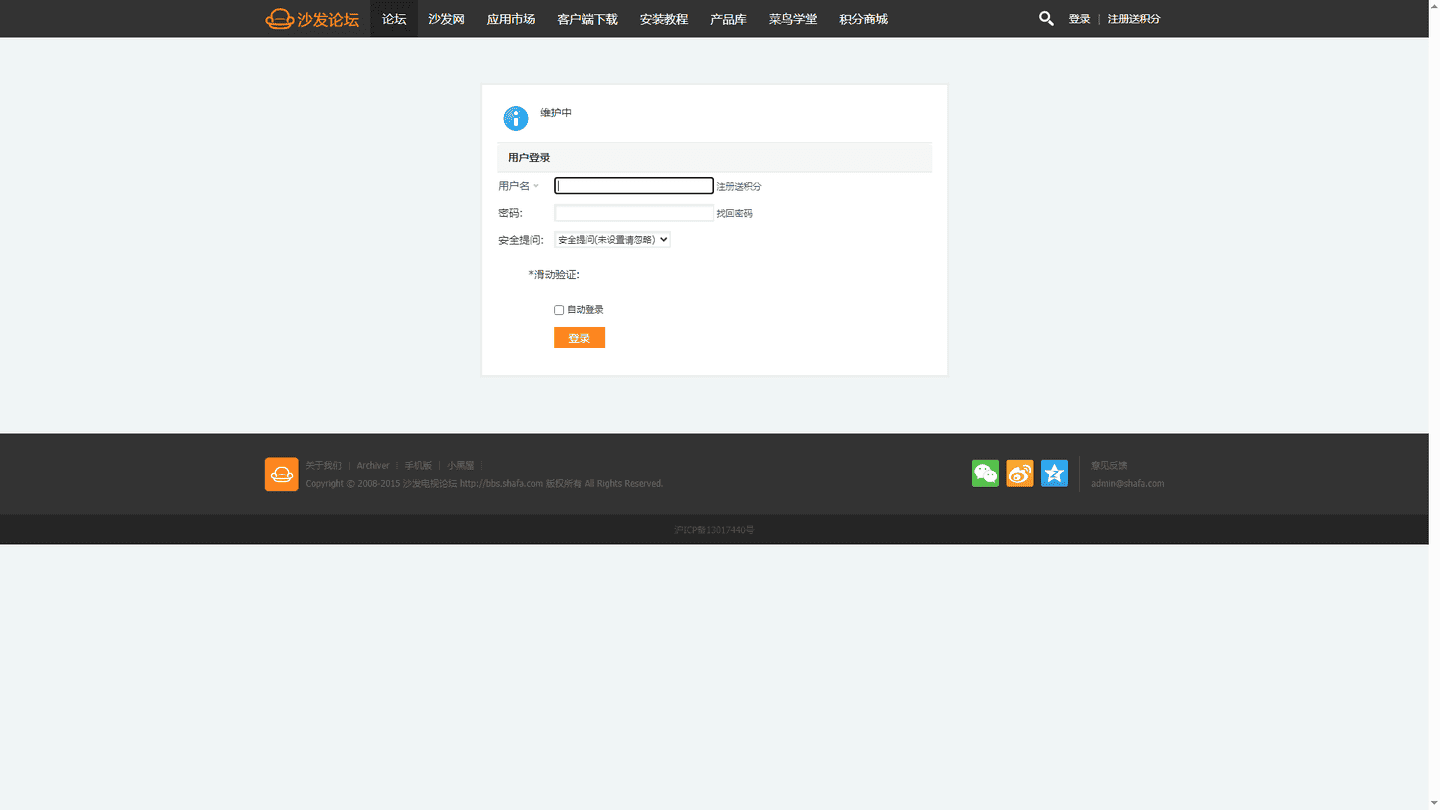Open the blue Qzone star icon
This screenshot has height=810, width=1440.
1054,473
